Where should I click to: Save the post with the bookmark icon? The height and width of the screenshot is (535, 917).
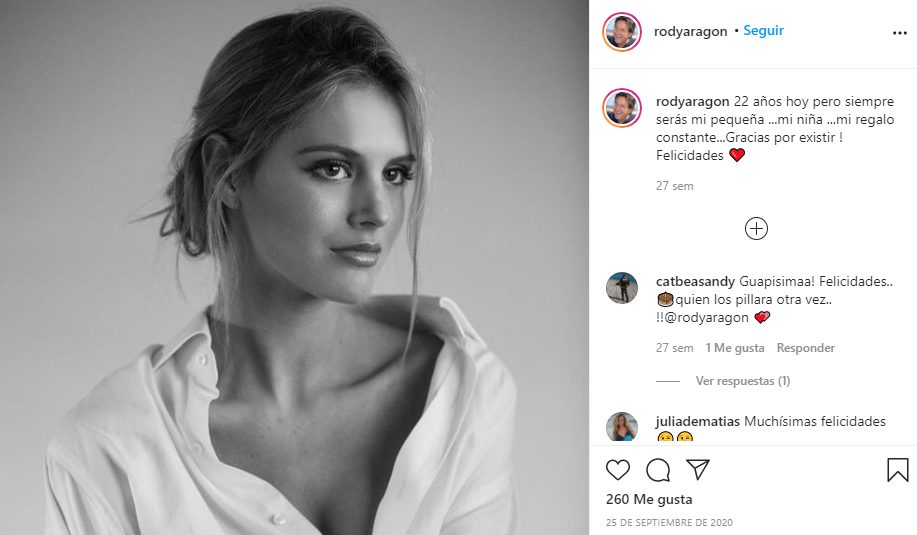click(x=897, y=469)
